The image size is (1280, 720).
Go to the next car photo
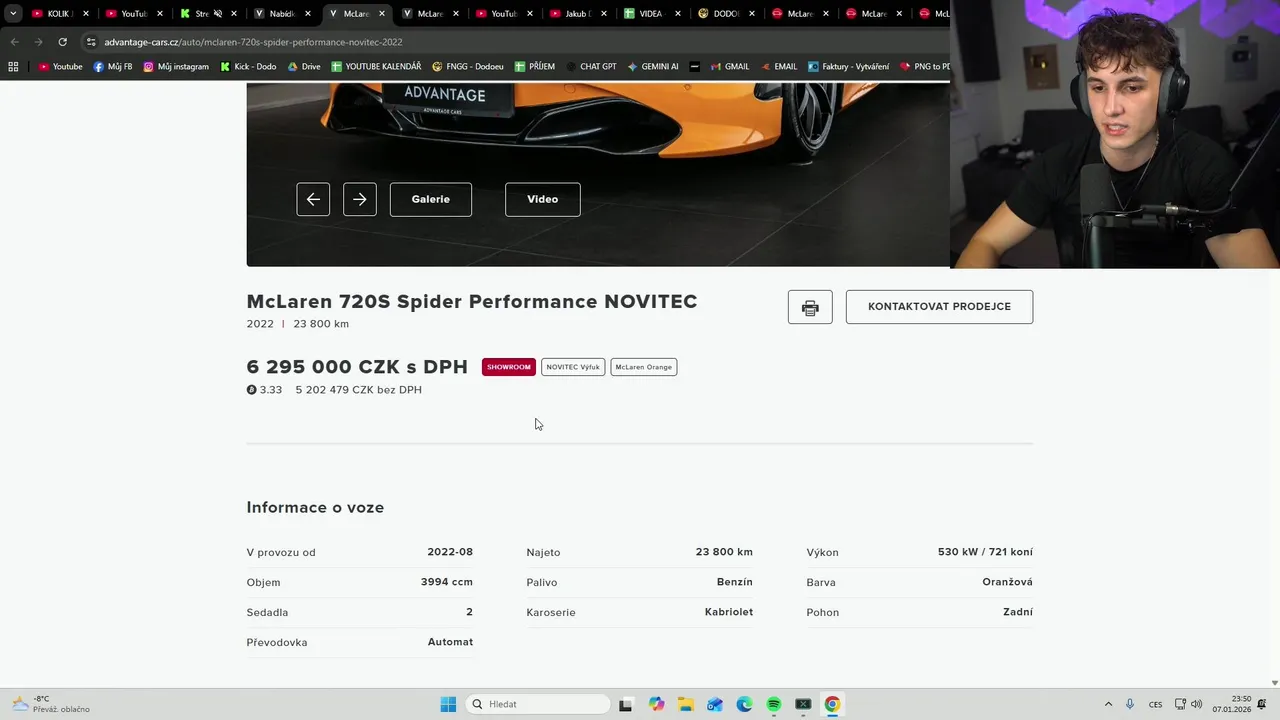coord(360,199)
